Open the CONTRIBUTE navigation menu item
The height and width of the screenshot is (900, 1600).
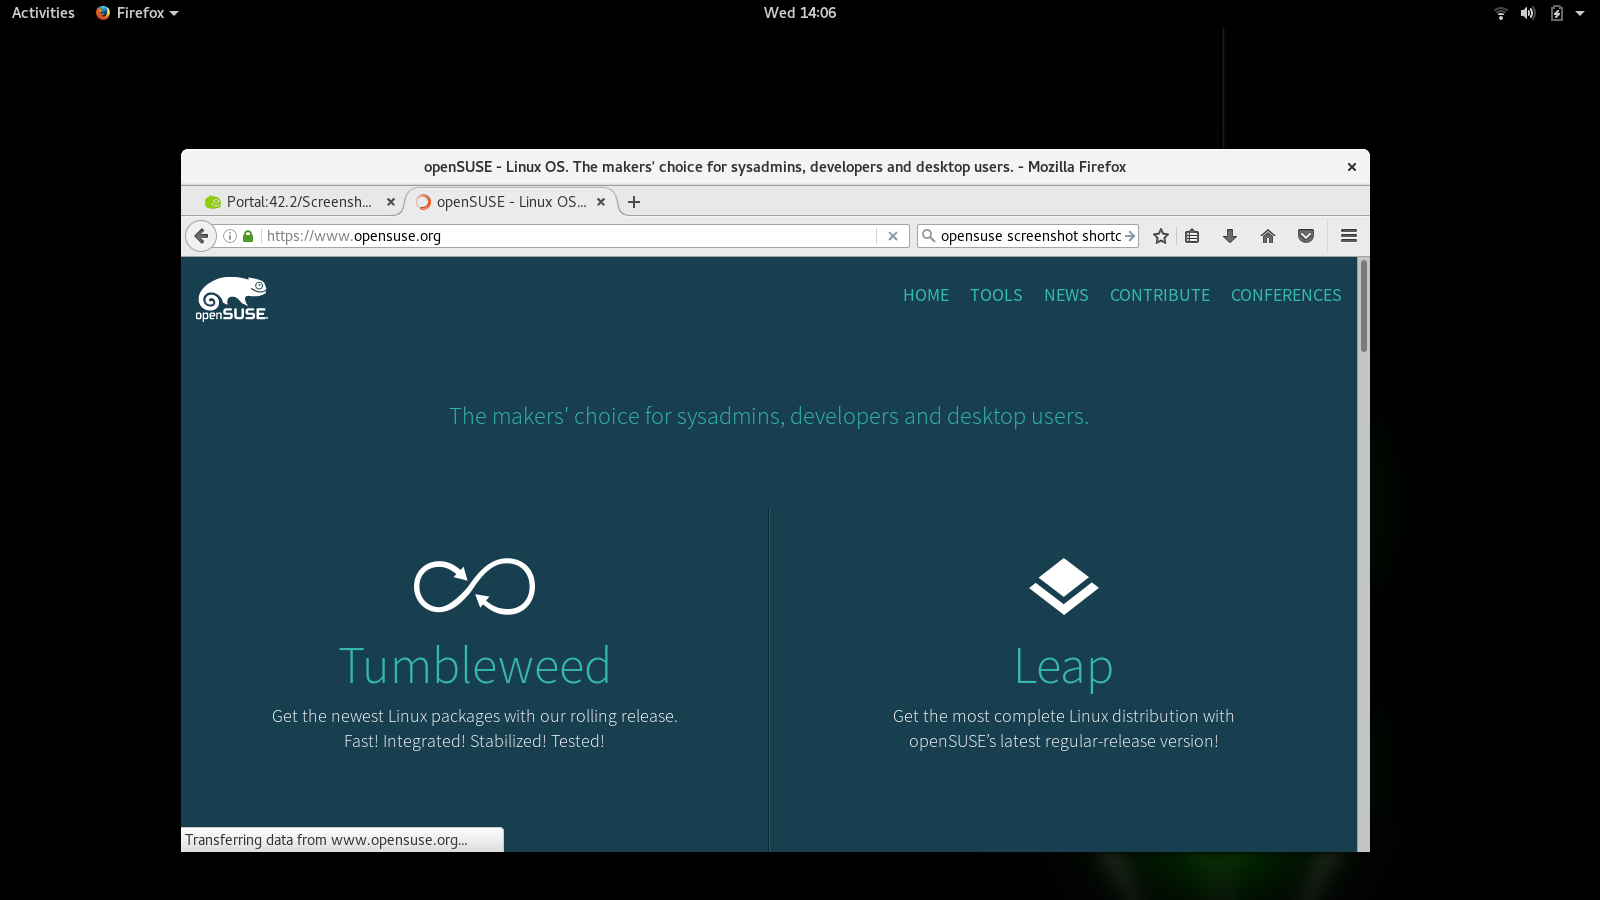click(x=1159, y=295)
